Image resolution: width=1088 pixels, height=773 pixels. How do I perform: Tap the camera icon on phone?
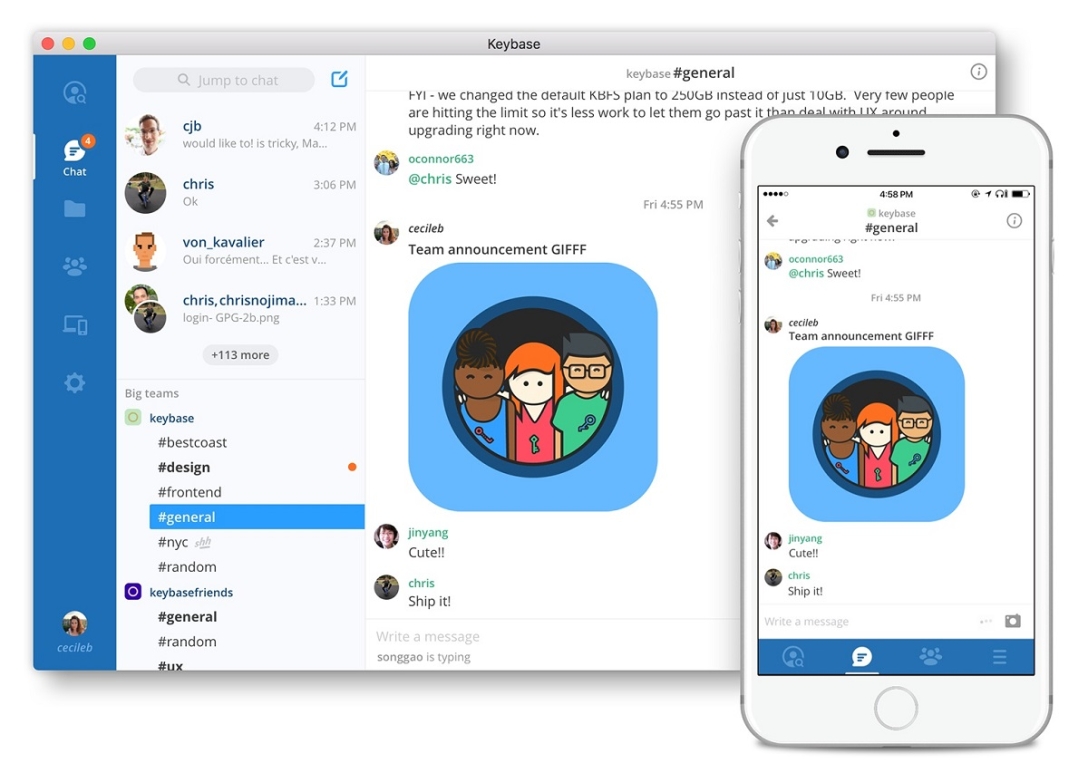click(x=1013, y=621)
